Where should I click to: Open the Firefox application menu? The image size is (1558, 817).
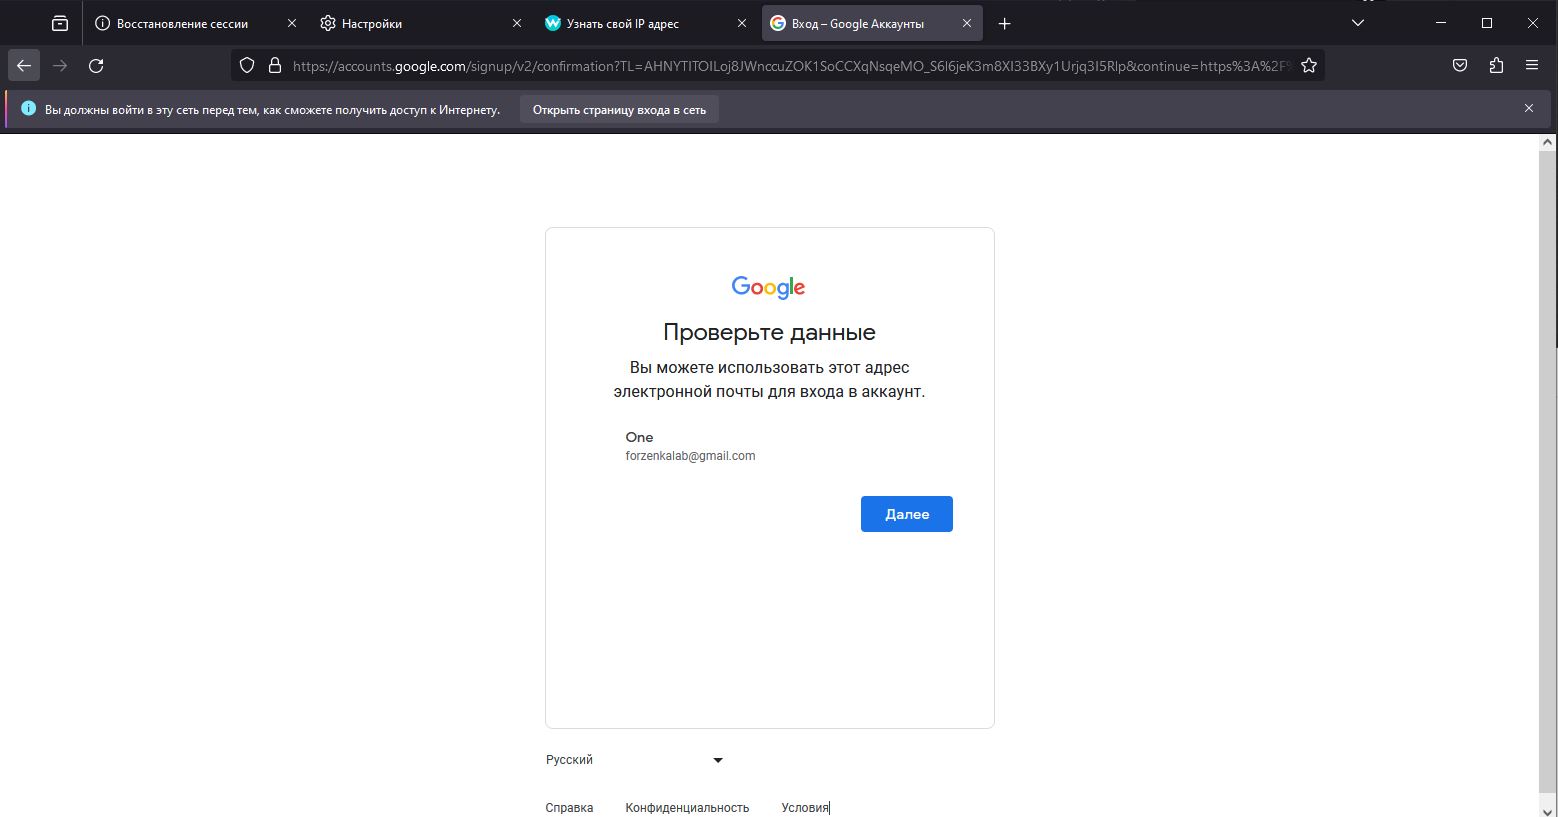(1532, 66)
